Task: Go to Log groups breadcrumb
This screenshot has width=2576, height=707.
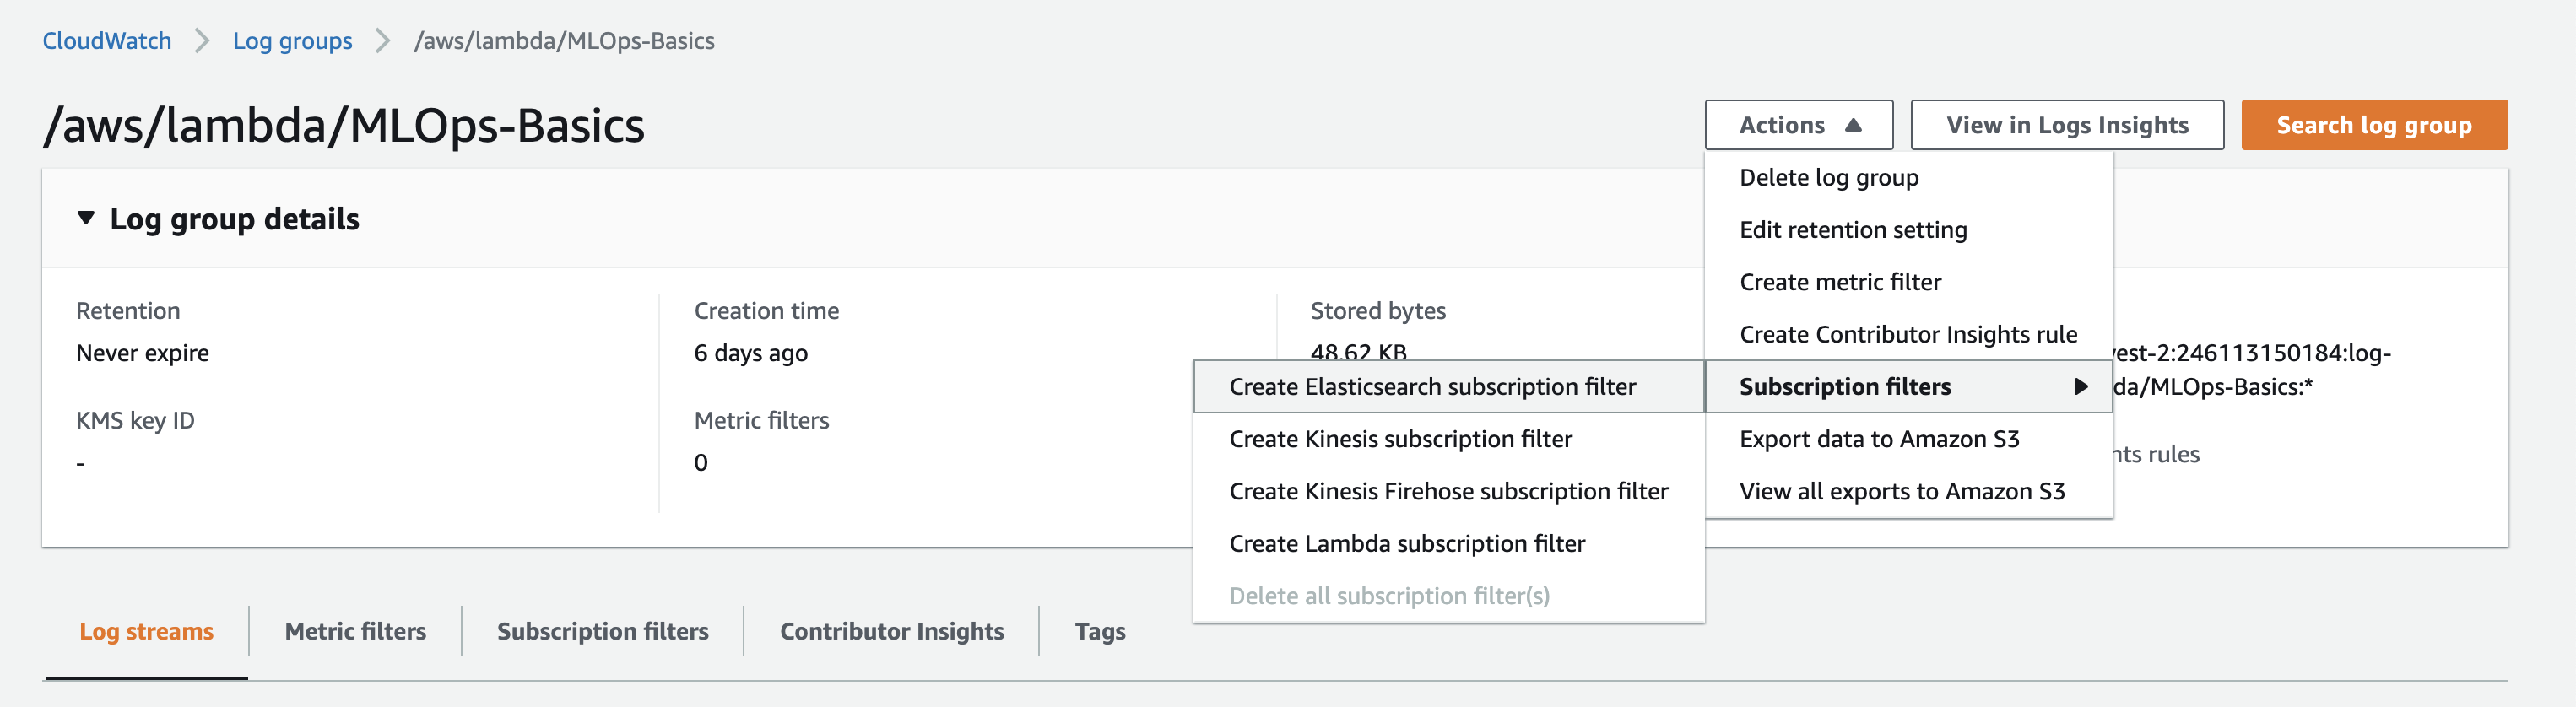Action: point(292,41)
